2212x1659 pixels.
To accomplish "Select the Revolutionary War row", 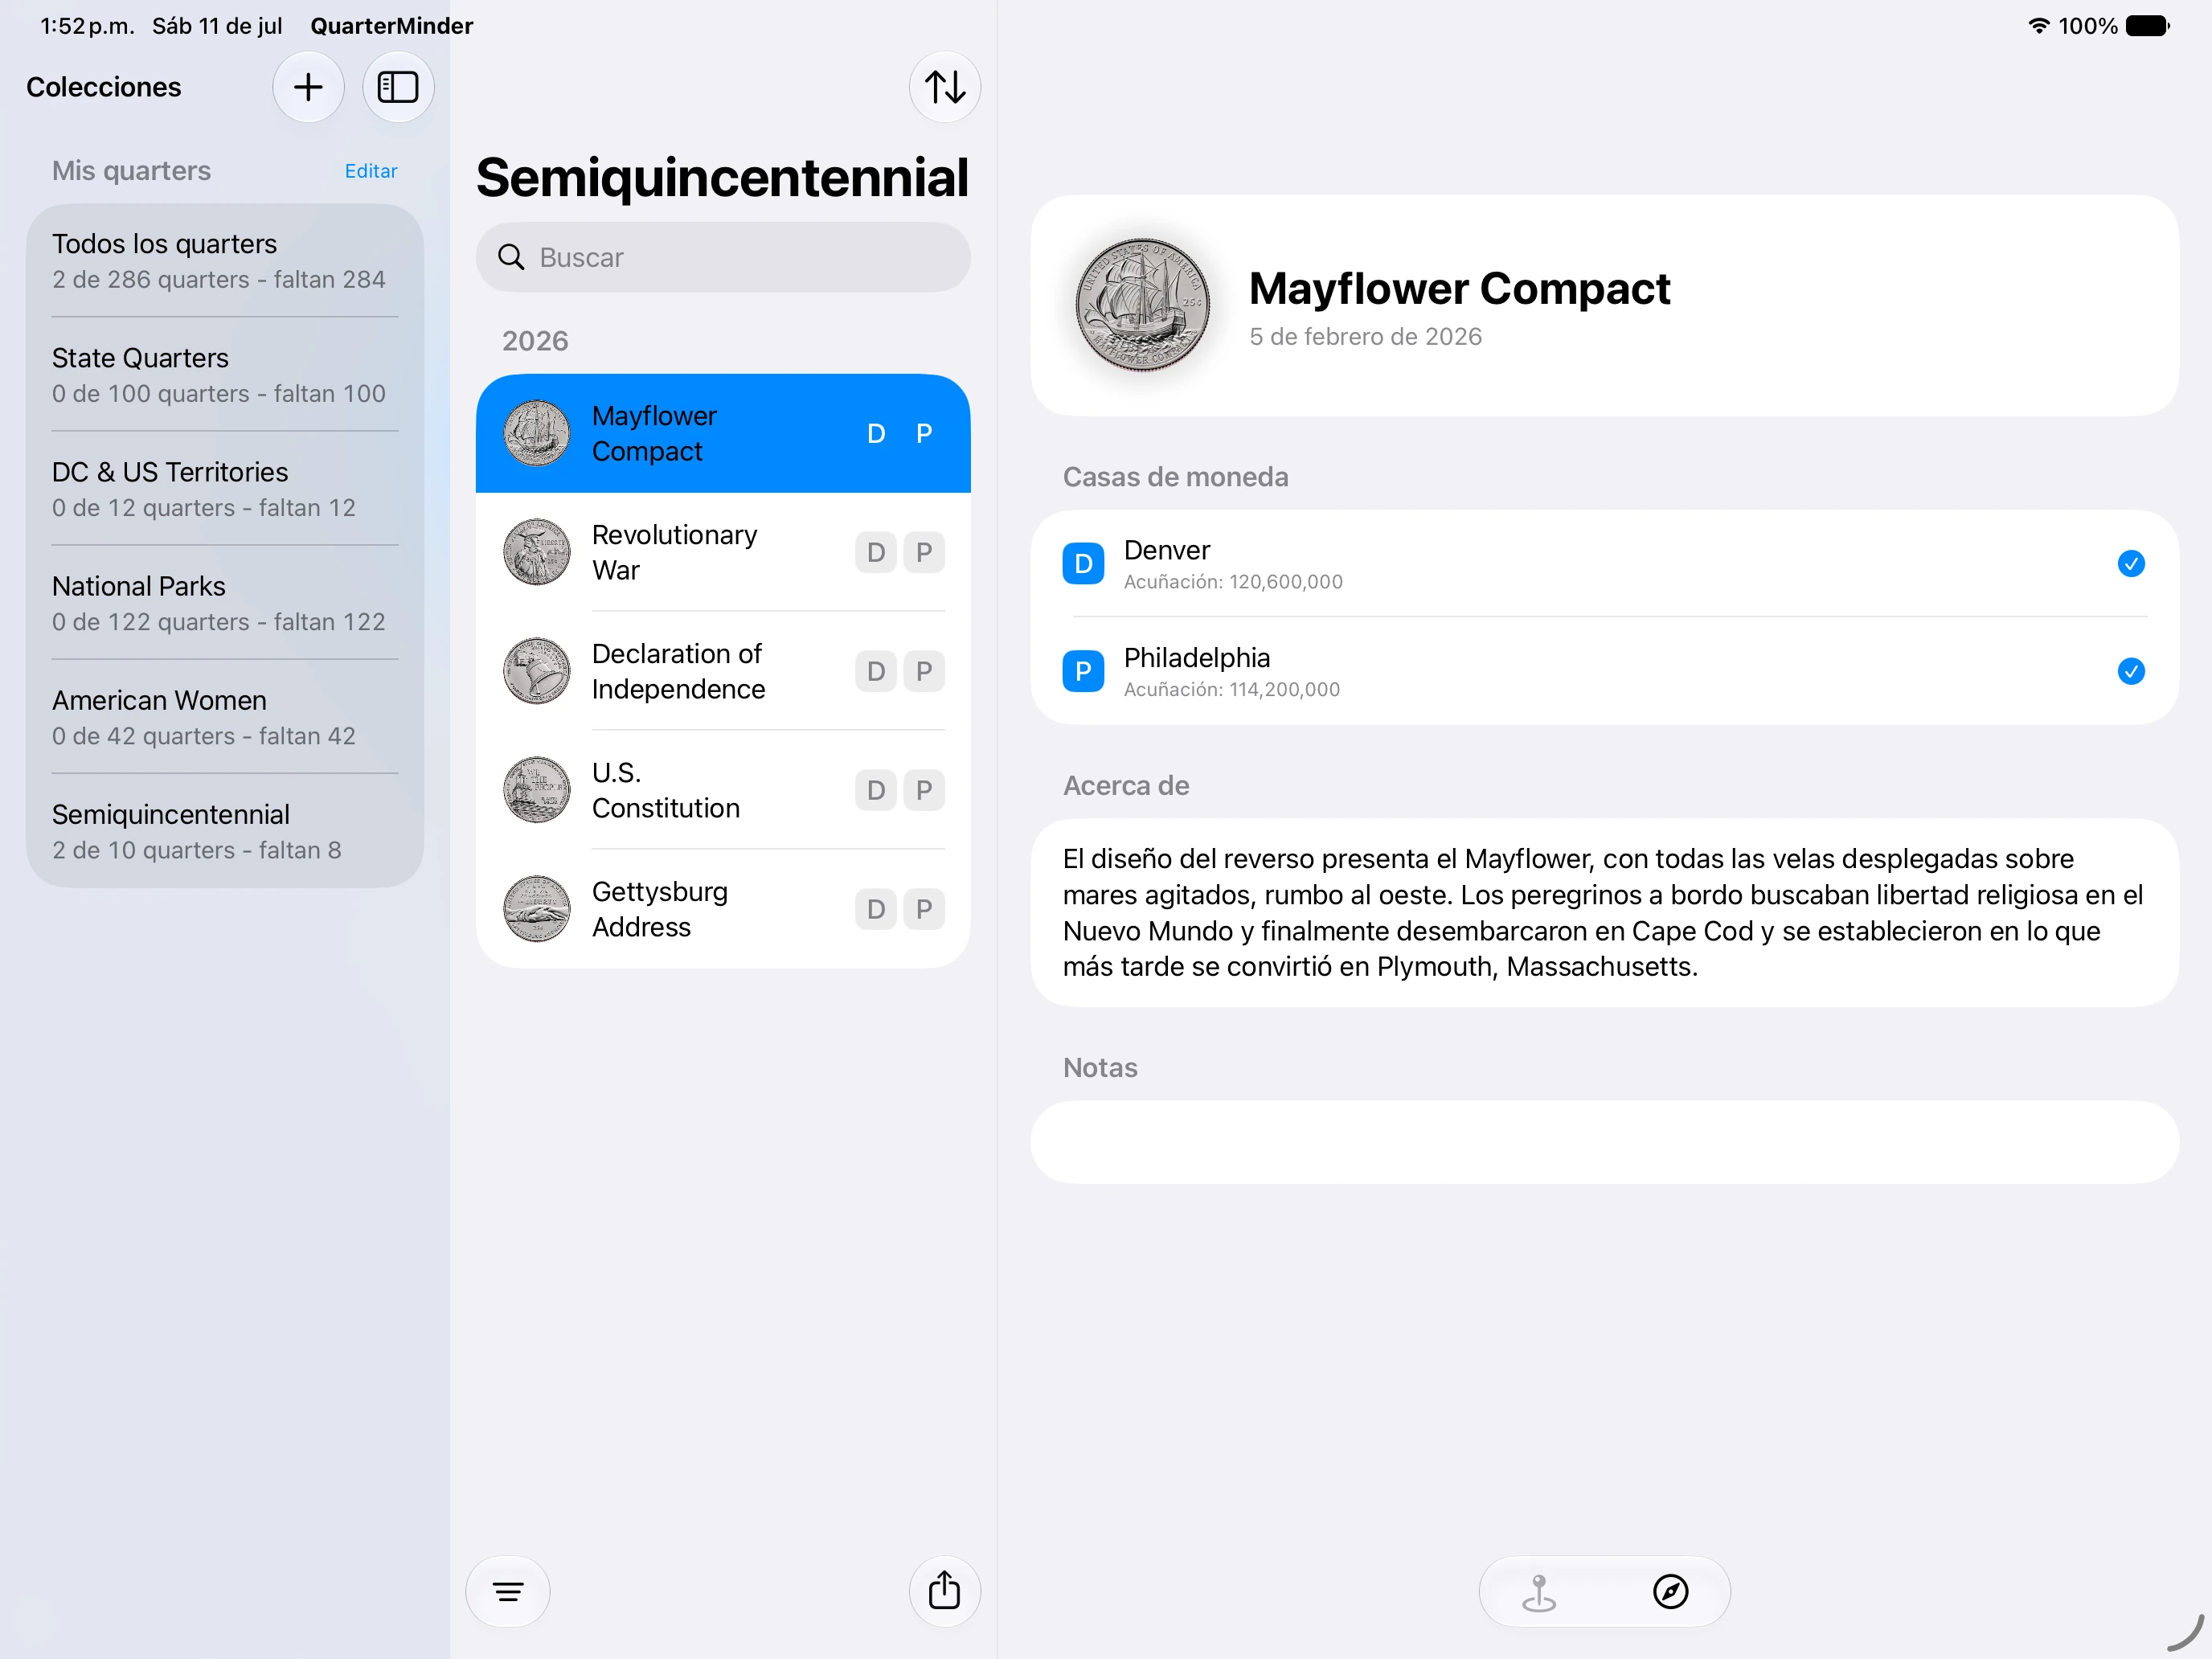I will [723, 552].
